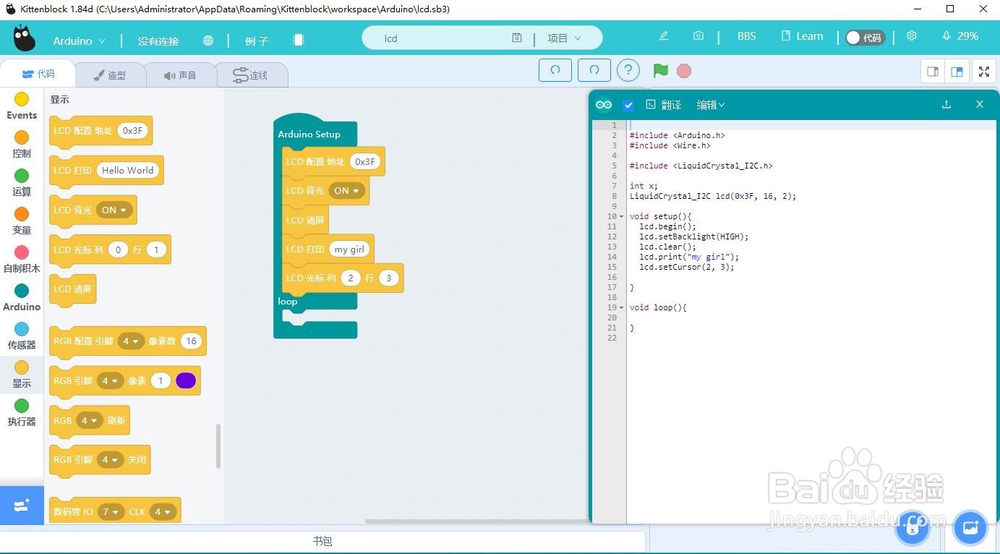Close the code panel
Viewport: 1000px width, 554px height.
(x=980, y=104)
